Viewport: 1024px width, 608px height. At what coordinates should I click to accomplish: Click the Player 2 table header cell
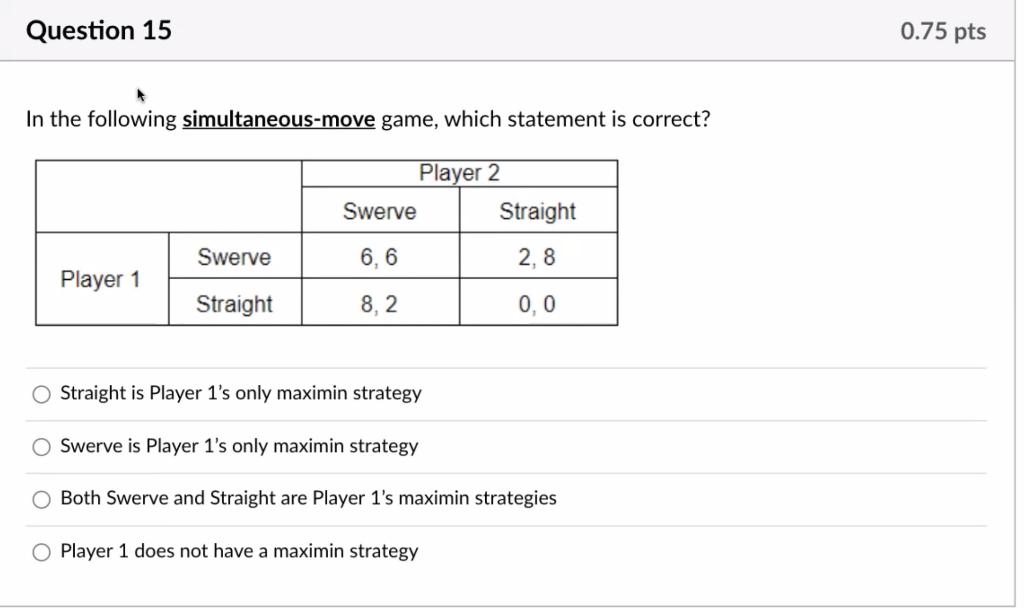coord(460,173)
